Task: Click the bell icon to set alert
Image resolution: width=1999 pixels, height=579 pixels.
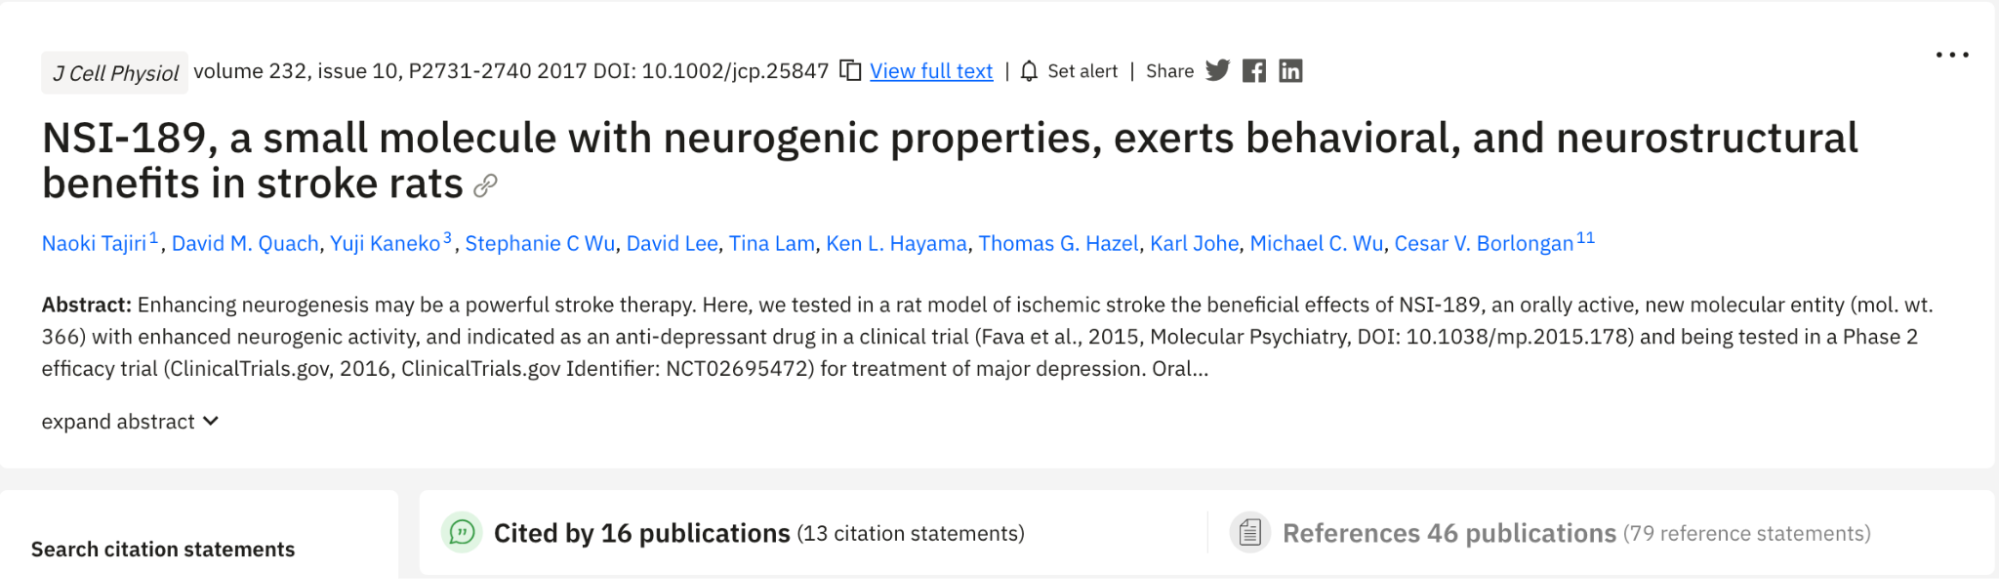Action: click(x=1029, y=71)
